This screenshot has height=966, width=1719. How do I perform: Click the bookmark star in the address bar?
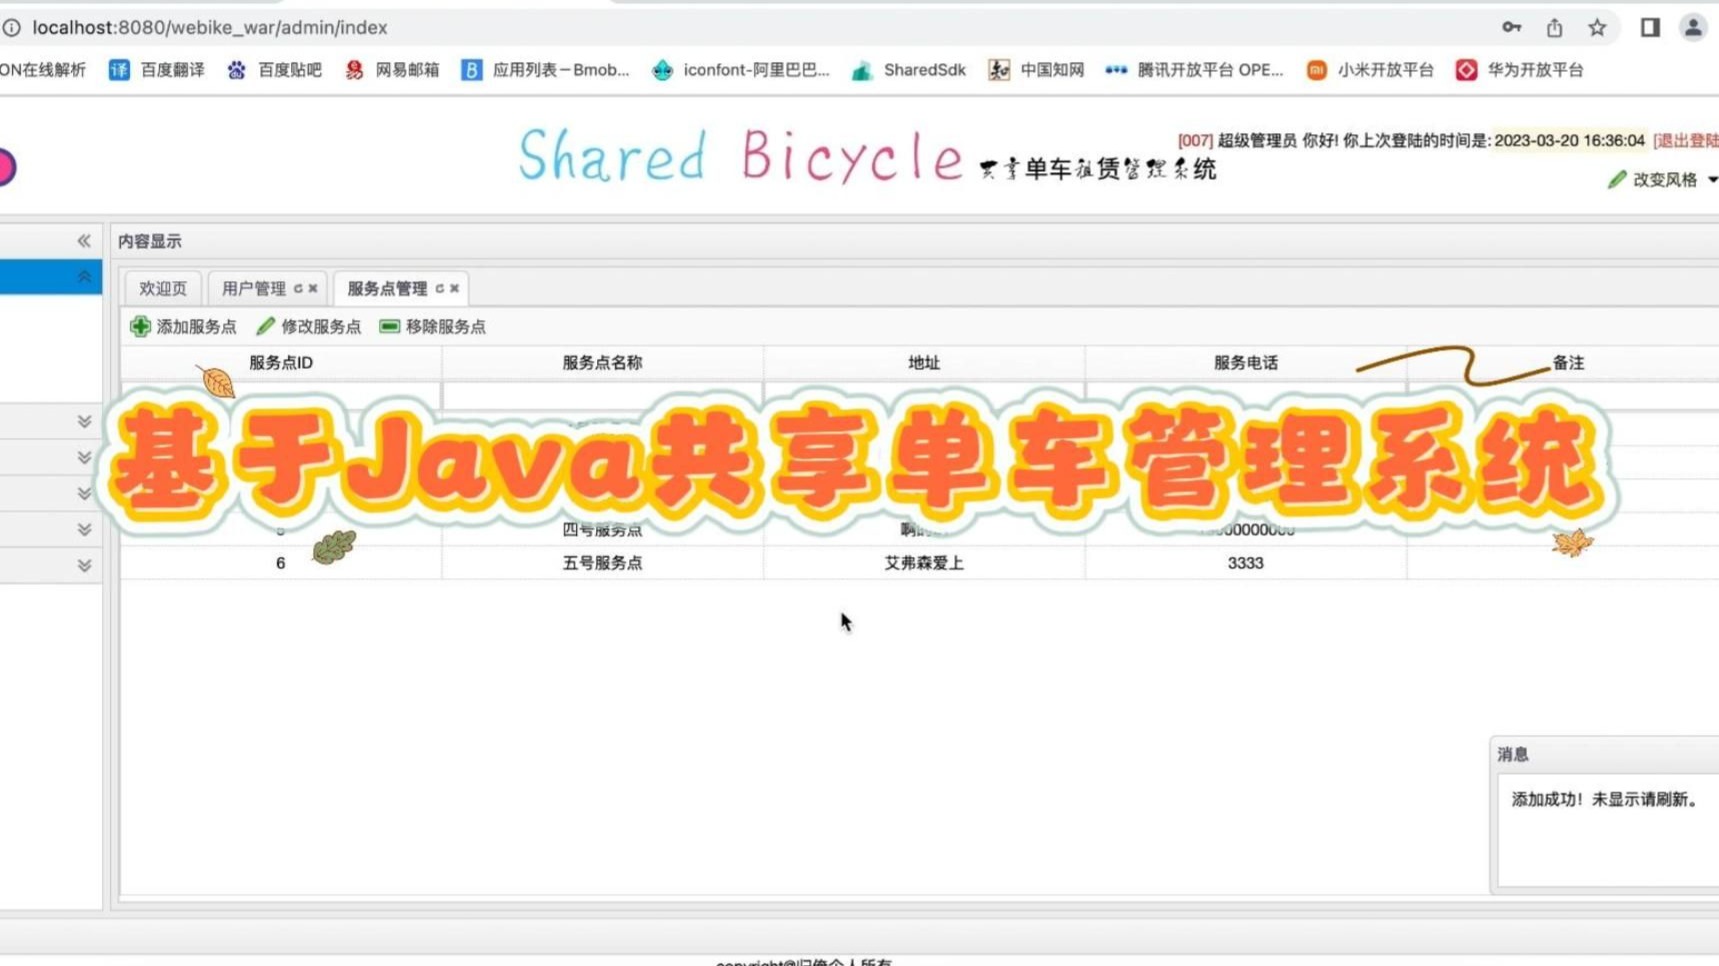click(x=1596, y=28)
